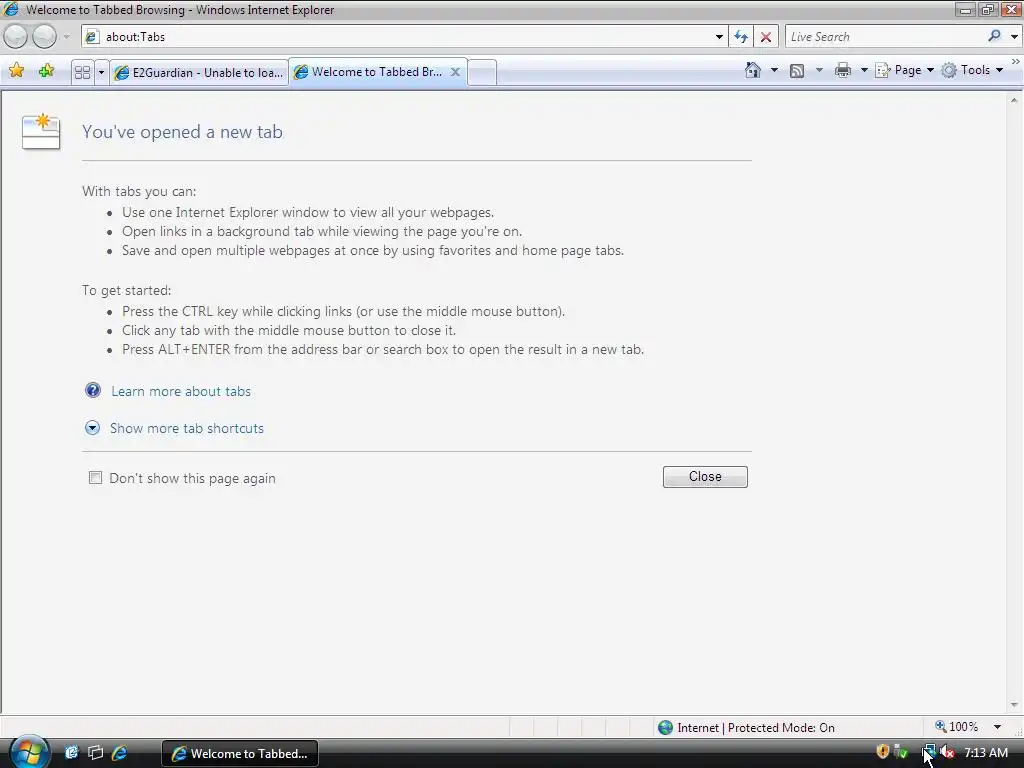Image resolution: width=1024 pixels, height=768 pixels.
Task: Open the Favorites Center star
Action: tap(16, 71)
